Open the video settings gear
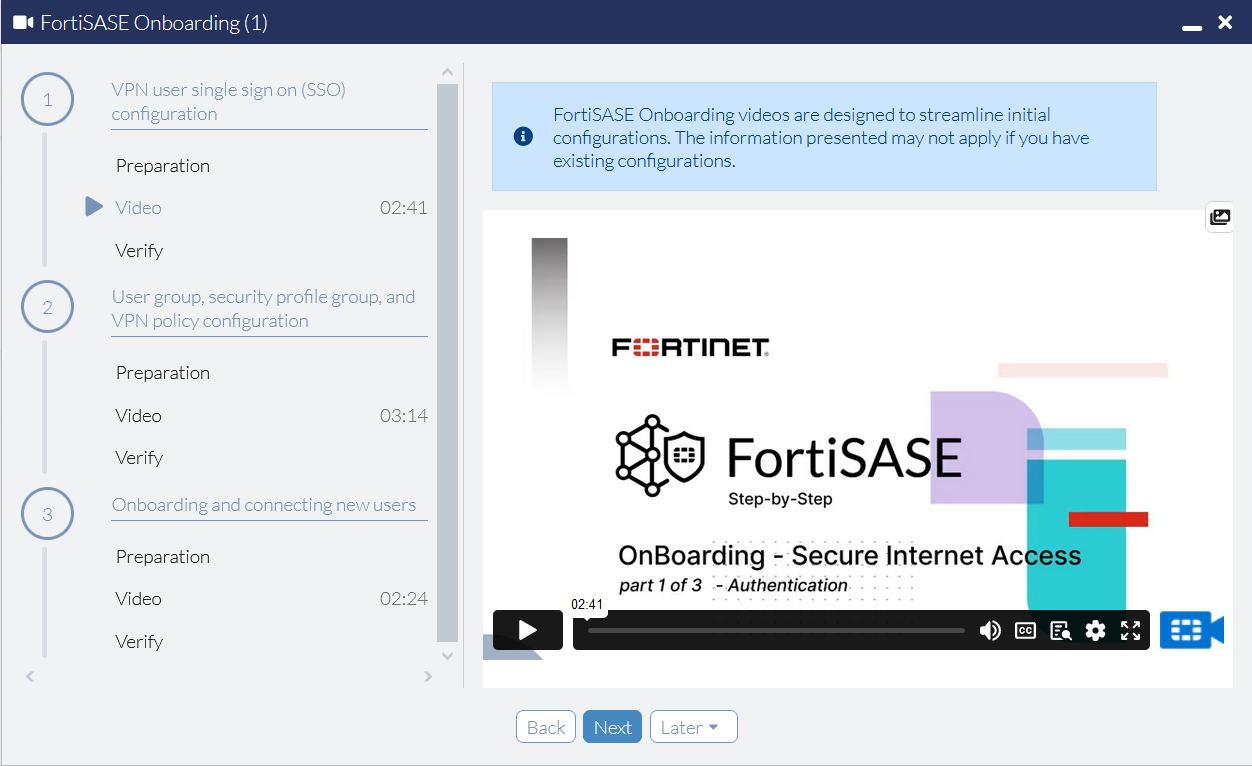This screenshot has height=766, width=1252. tap(1096, 630)
